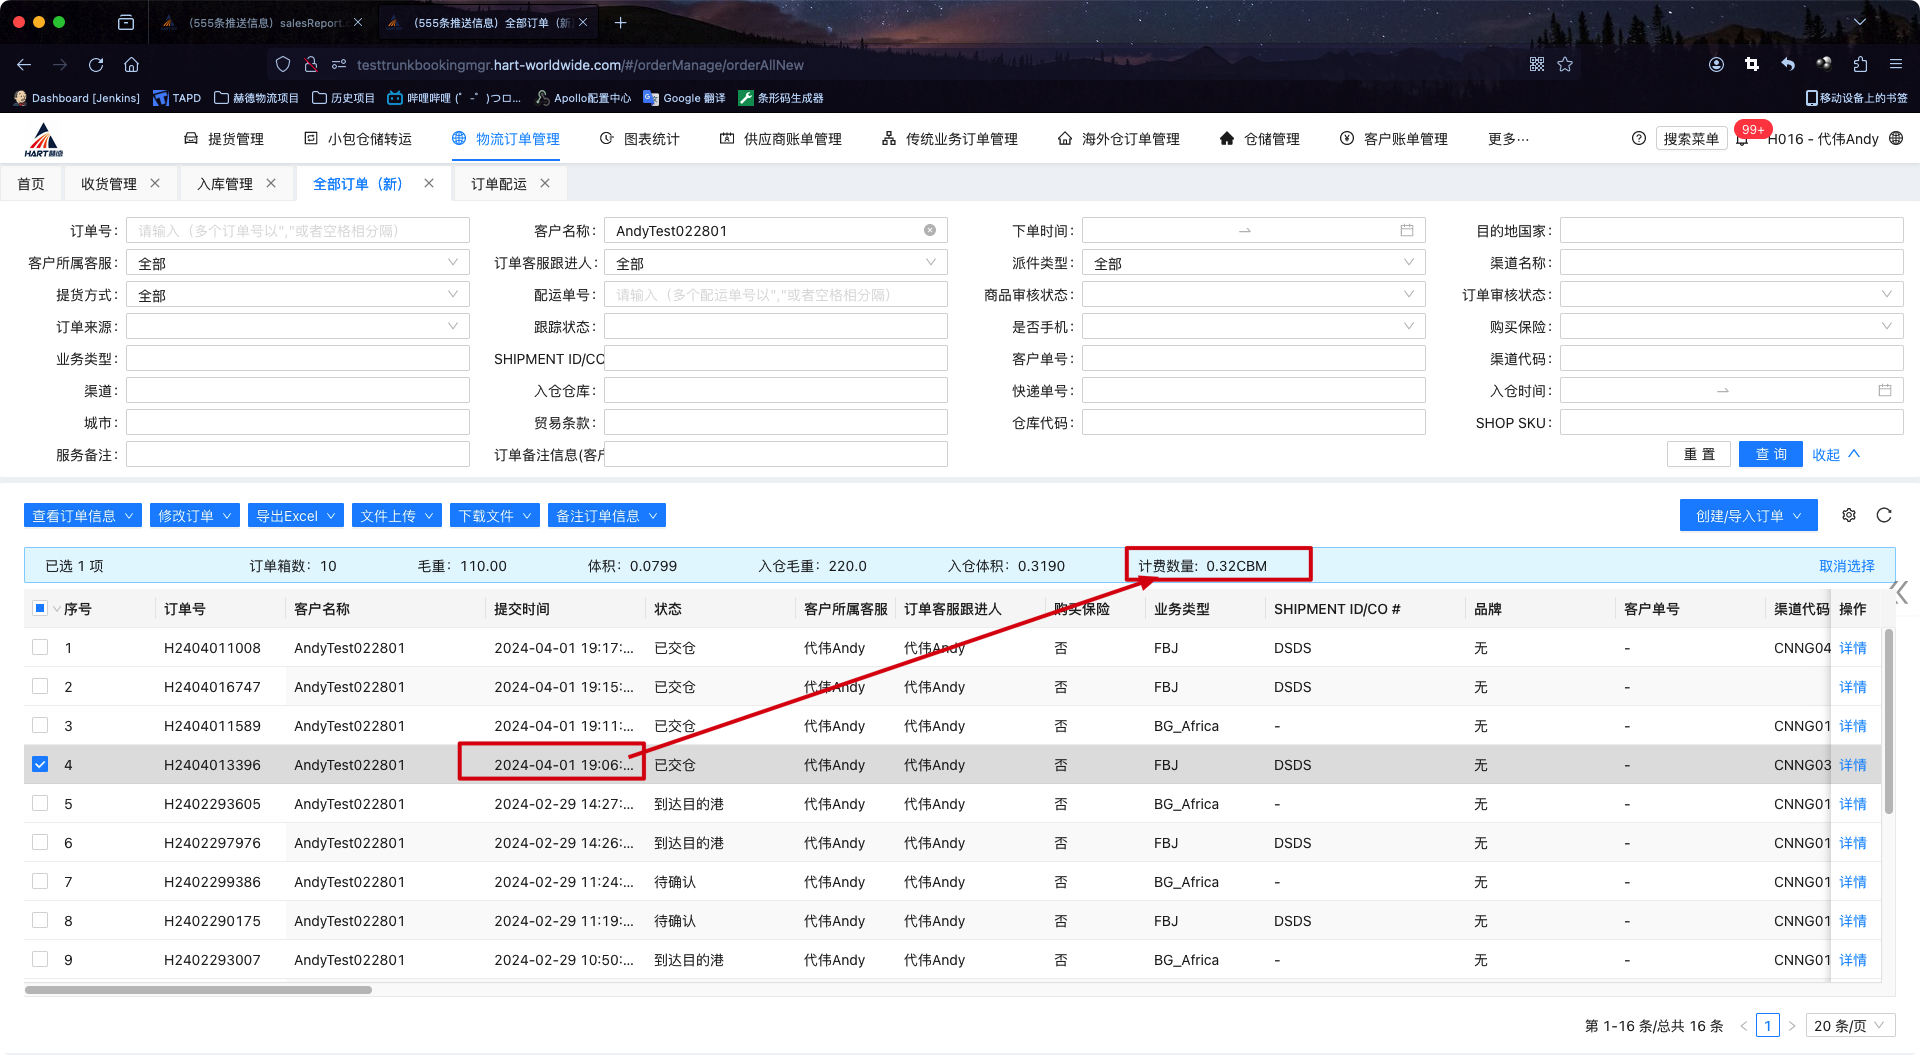Open the notification bell with 99+ badge
This screenshot has width=1920, height=1055.
[1743, 139]
